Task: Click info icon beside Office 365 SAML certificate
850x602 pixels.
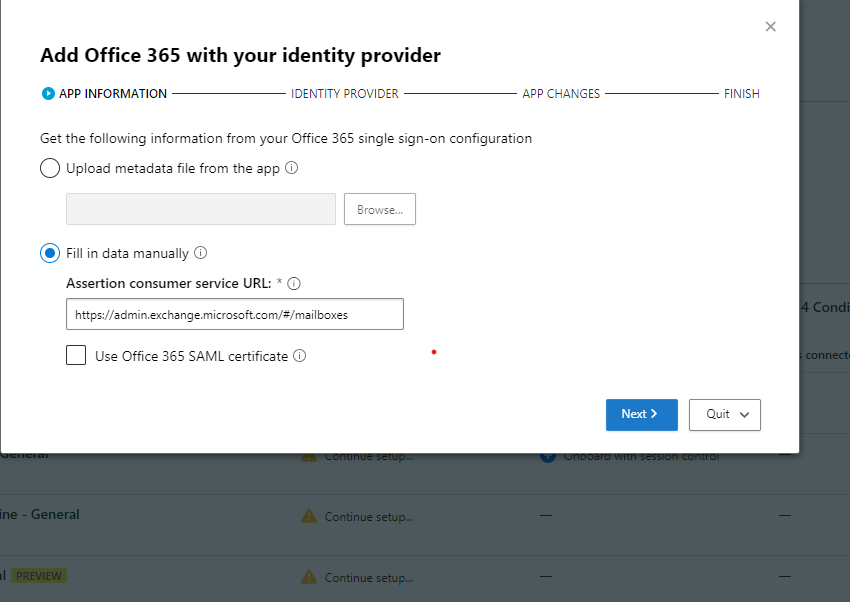Action: (300, 355)
